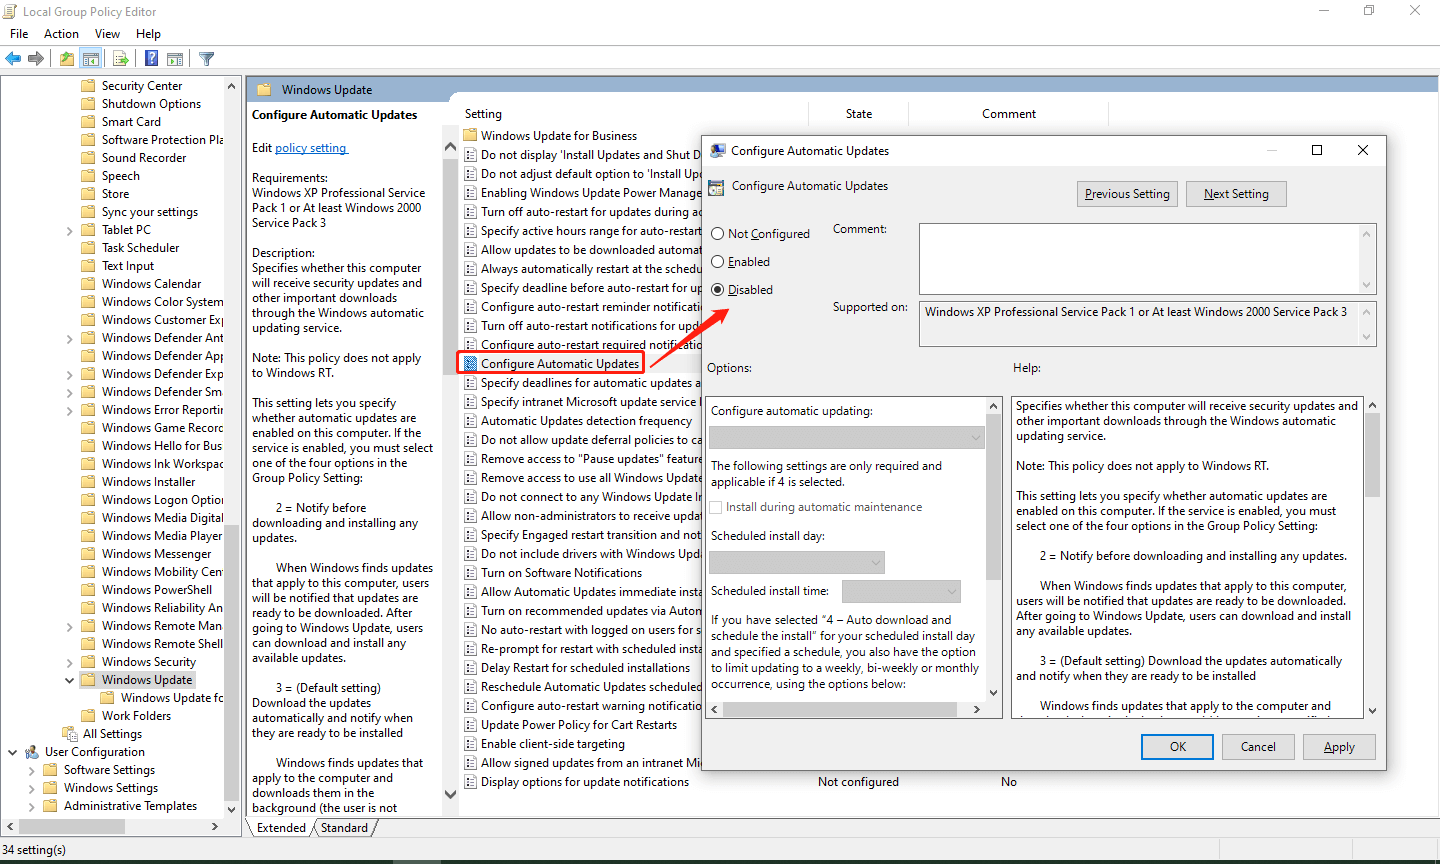Expand Software Settings tree node

pyautogui.click(x=31, y=770)
